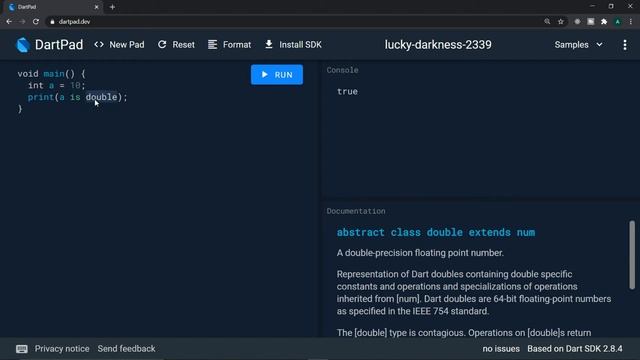Click 'Based on Dart SDK 2.8.4' text
Viewport: 640px width, 360px height.
tap(575, 349)
